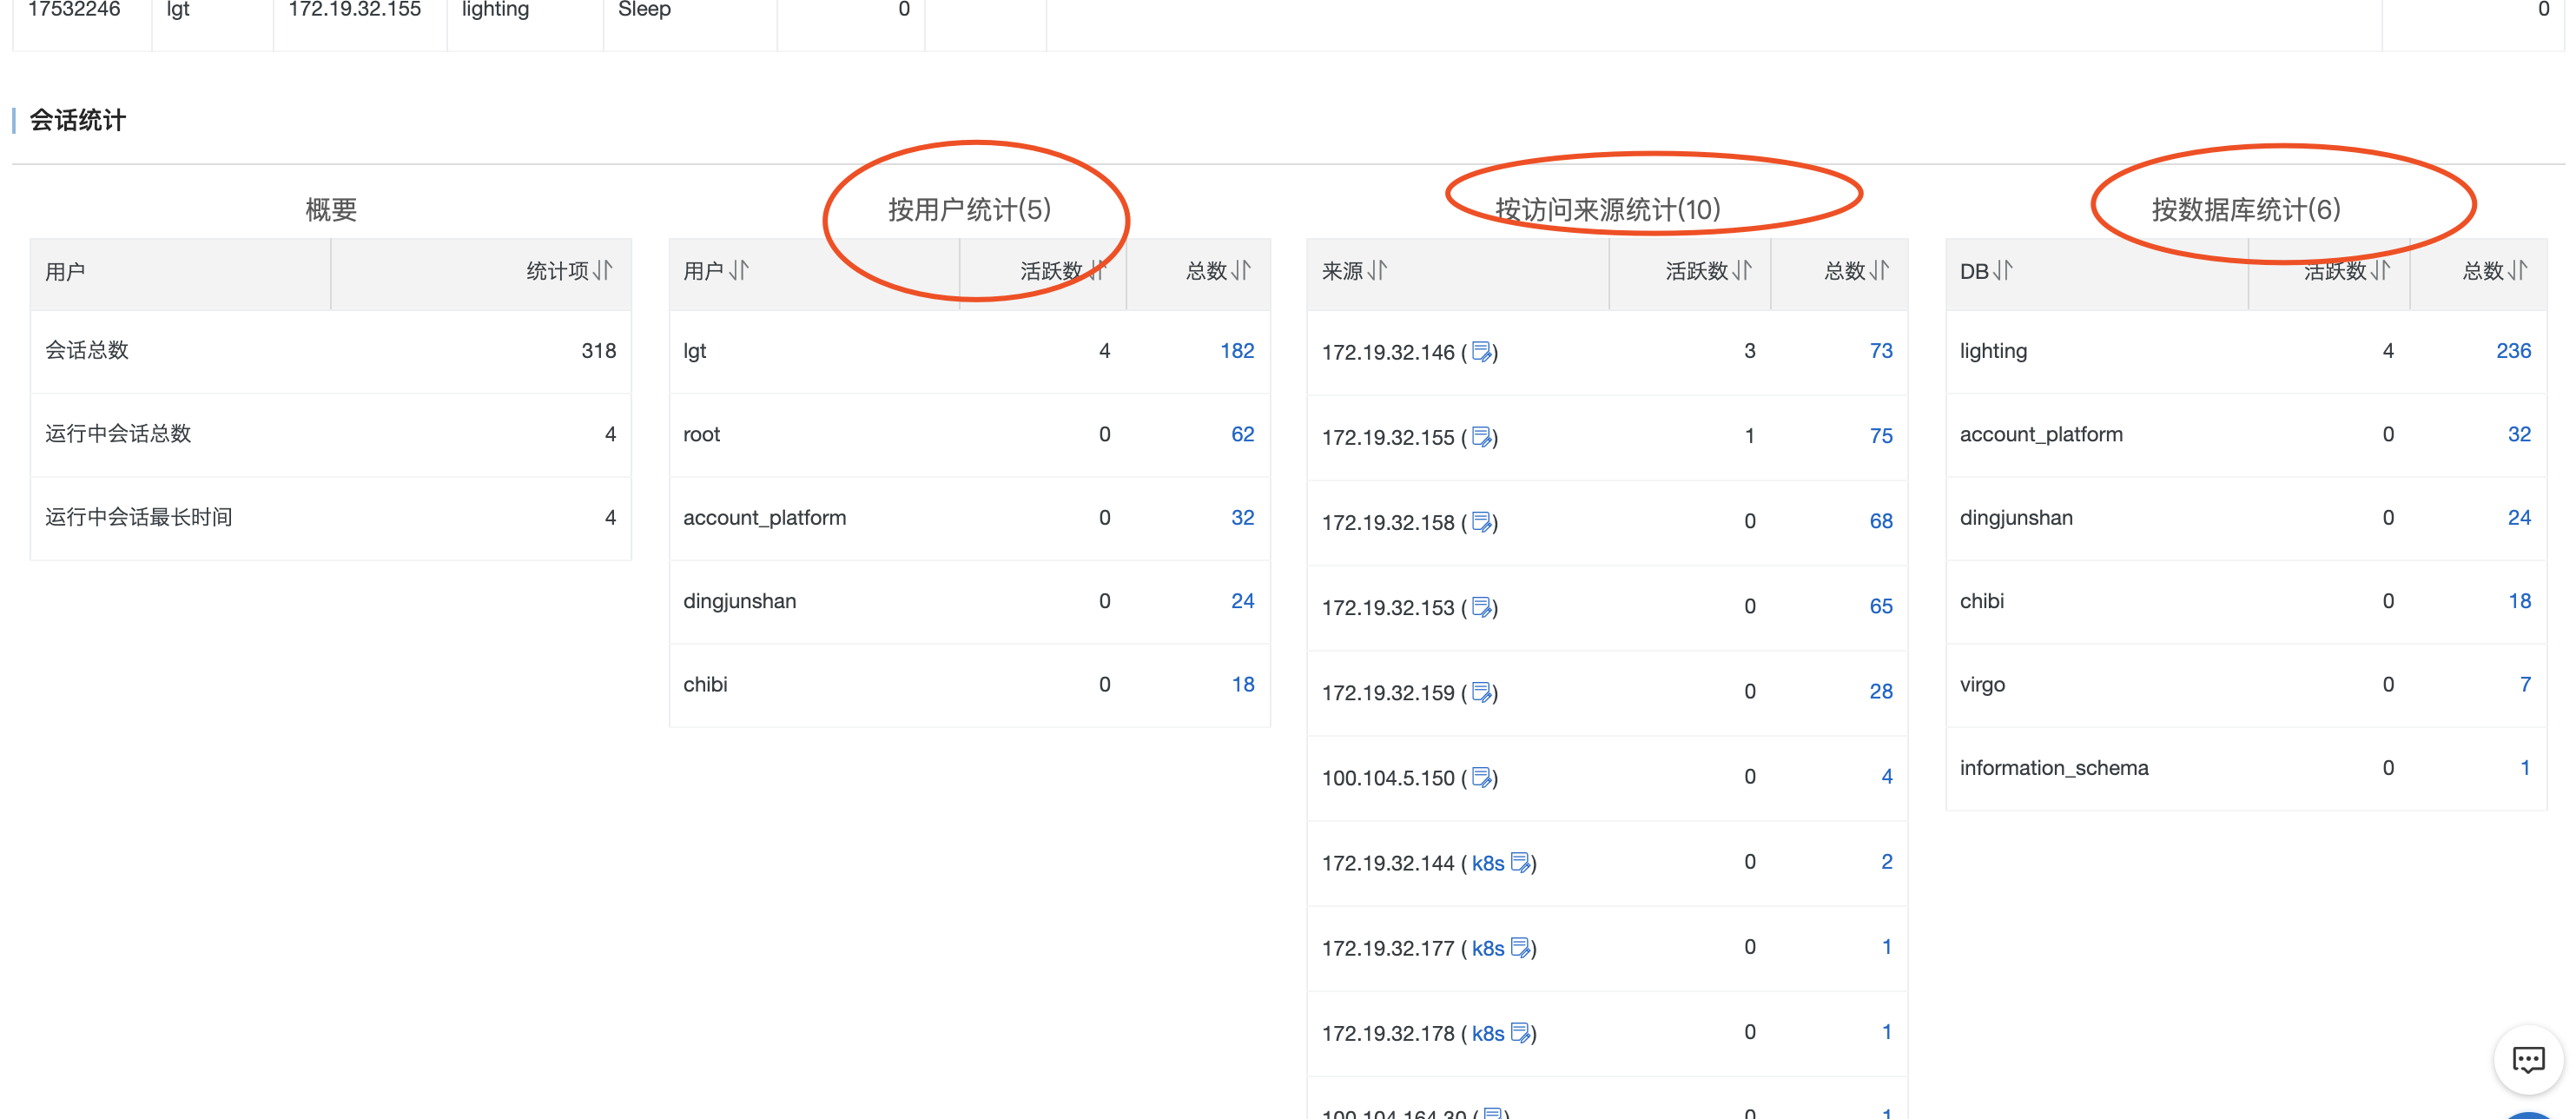Open total 68 for source 172.19.32.158

click(x=1881, y=521)
